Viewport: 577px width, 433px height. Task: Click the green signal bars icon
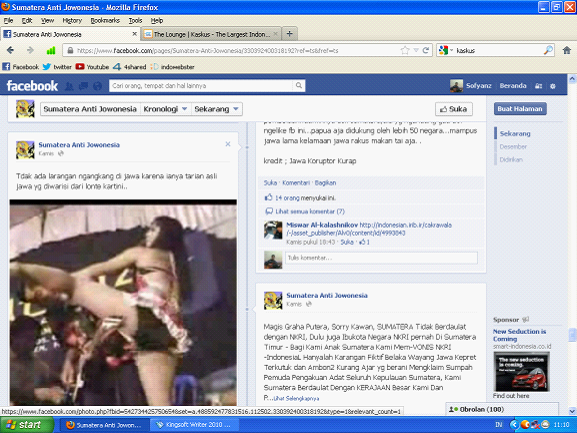click(x=51, y=50)
